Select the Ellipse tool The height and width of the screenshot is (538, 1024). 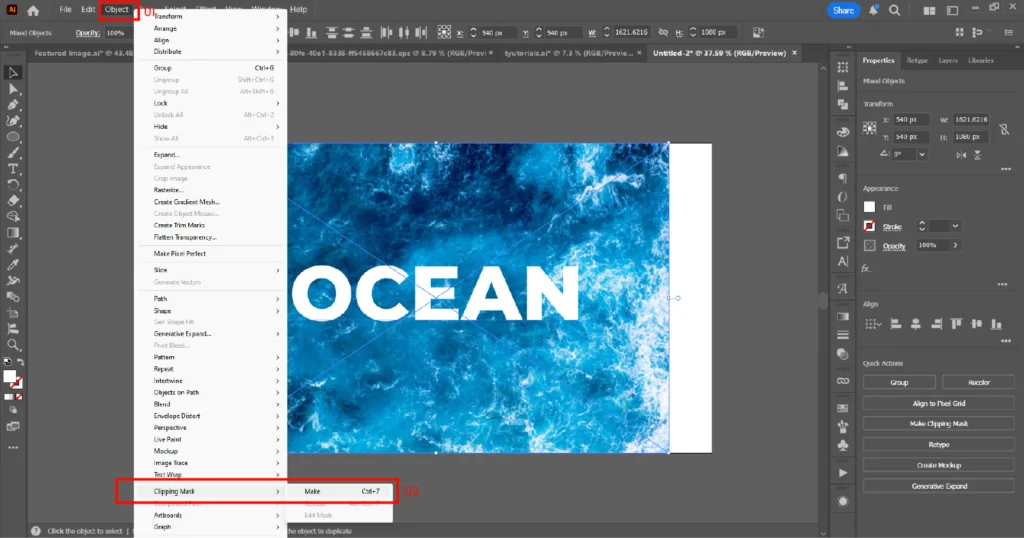pyautogui.click(x=13, y=137)
